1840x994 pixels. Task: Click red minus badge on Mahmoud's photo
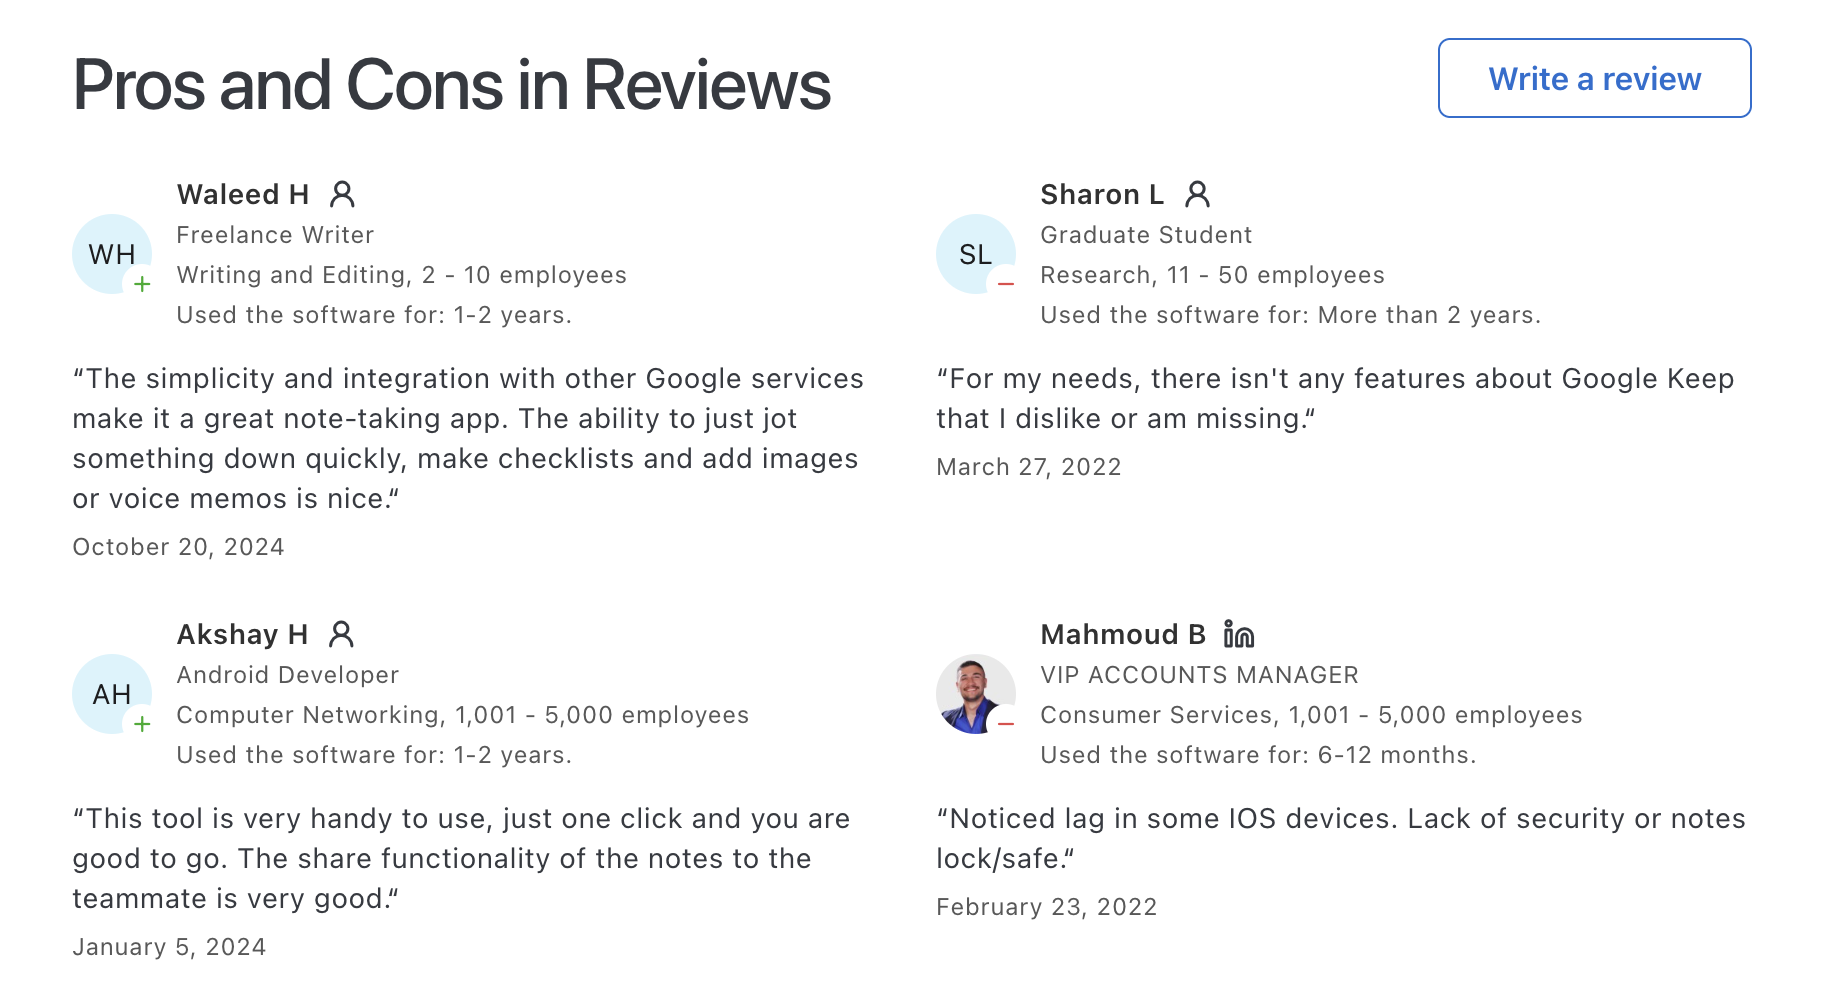point(1006,724)
